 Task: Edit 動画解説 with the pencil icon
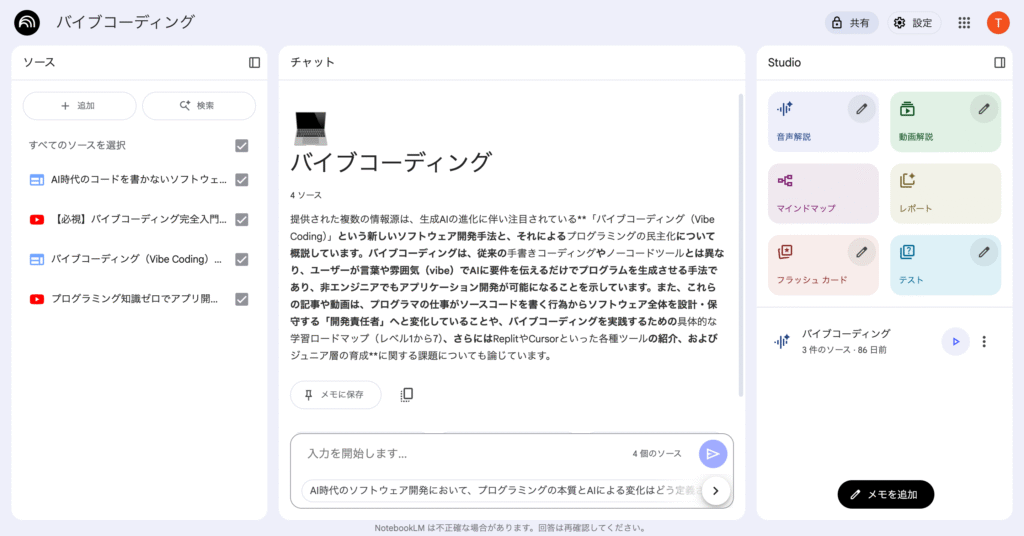tap(983, 109)
